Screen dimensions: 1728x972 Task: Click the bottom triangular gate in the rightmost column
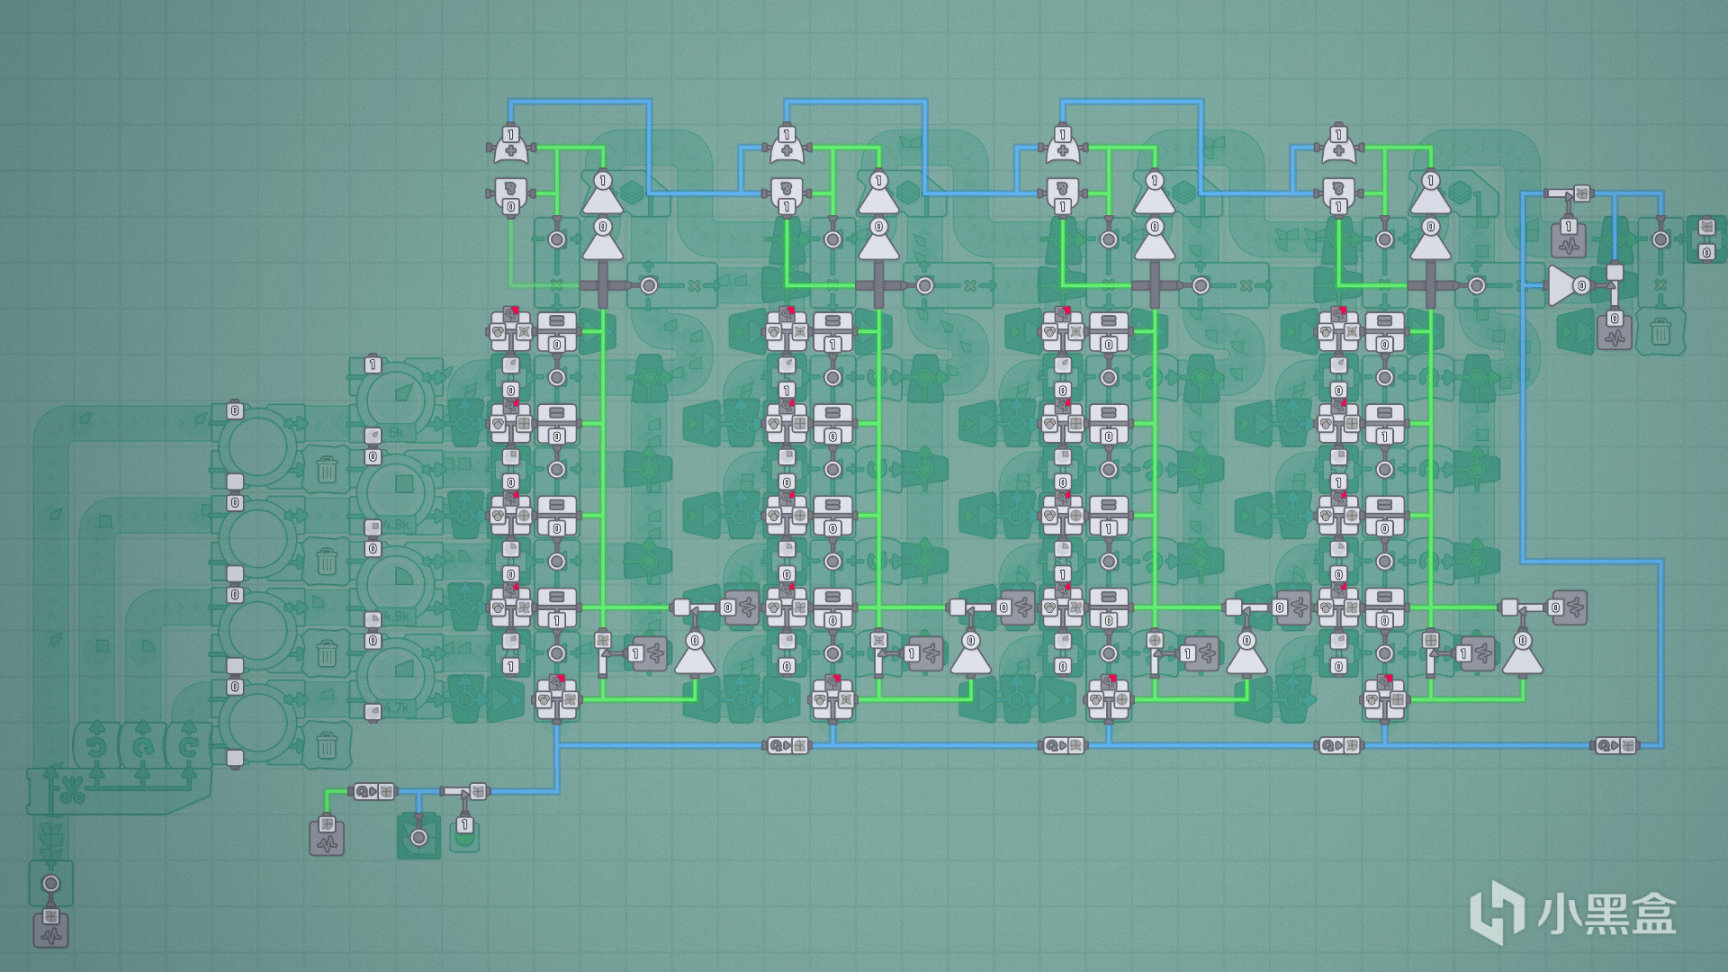pos(1523,652)
